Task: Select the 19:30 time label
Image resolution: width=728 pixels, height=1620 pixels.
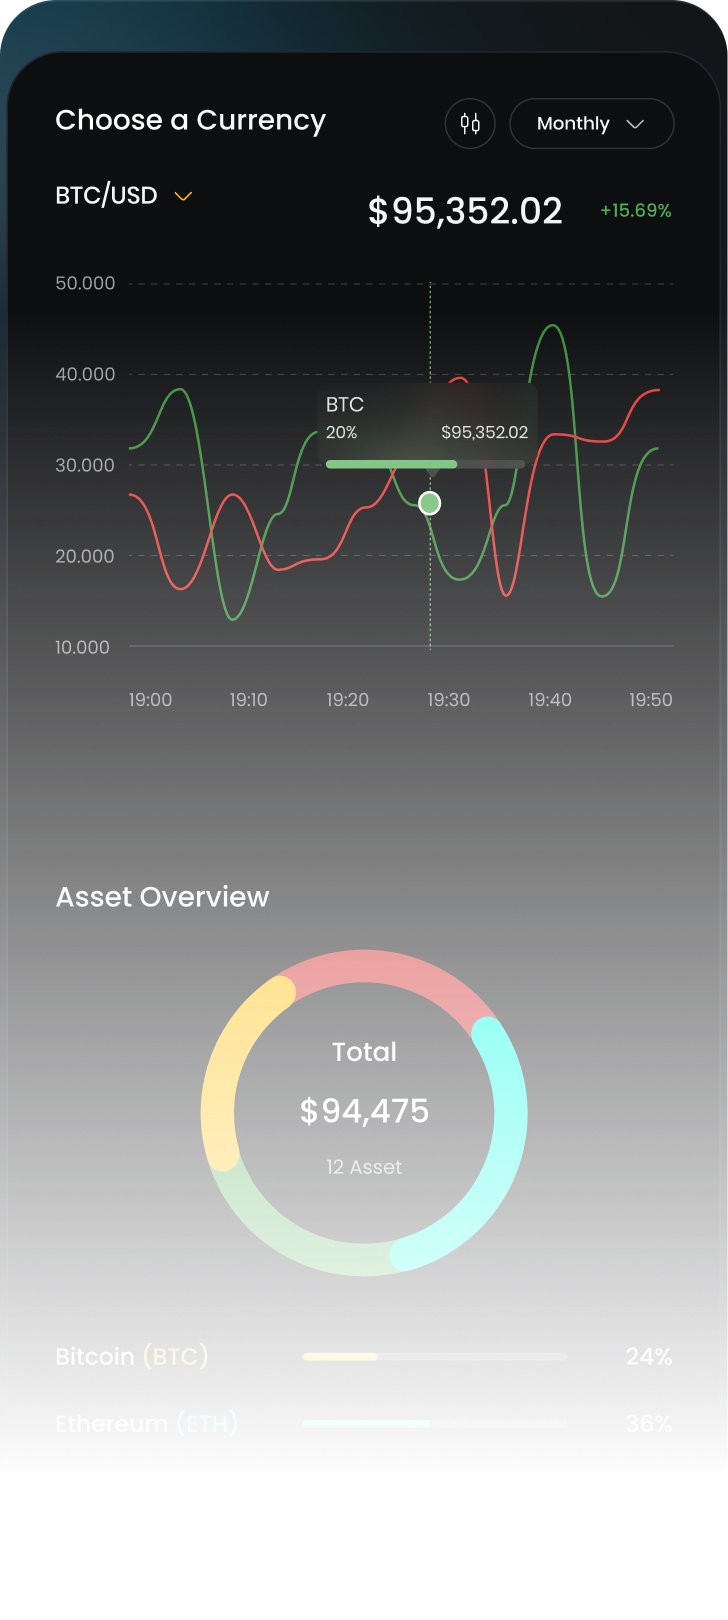Action: 448,700
